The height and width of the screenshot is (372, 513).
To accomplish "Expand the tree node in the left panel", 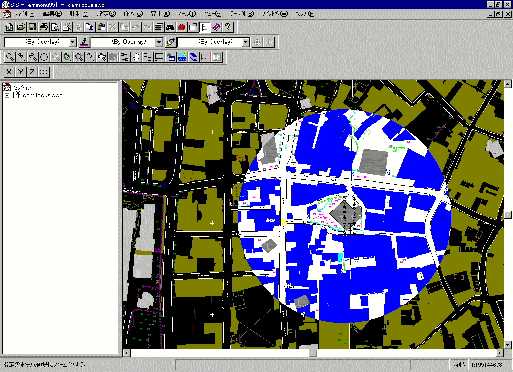I will (7, 95).
